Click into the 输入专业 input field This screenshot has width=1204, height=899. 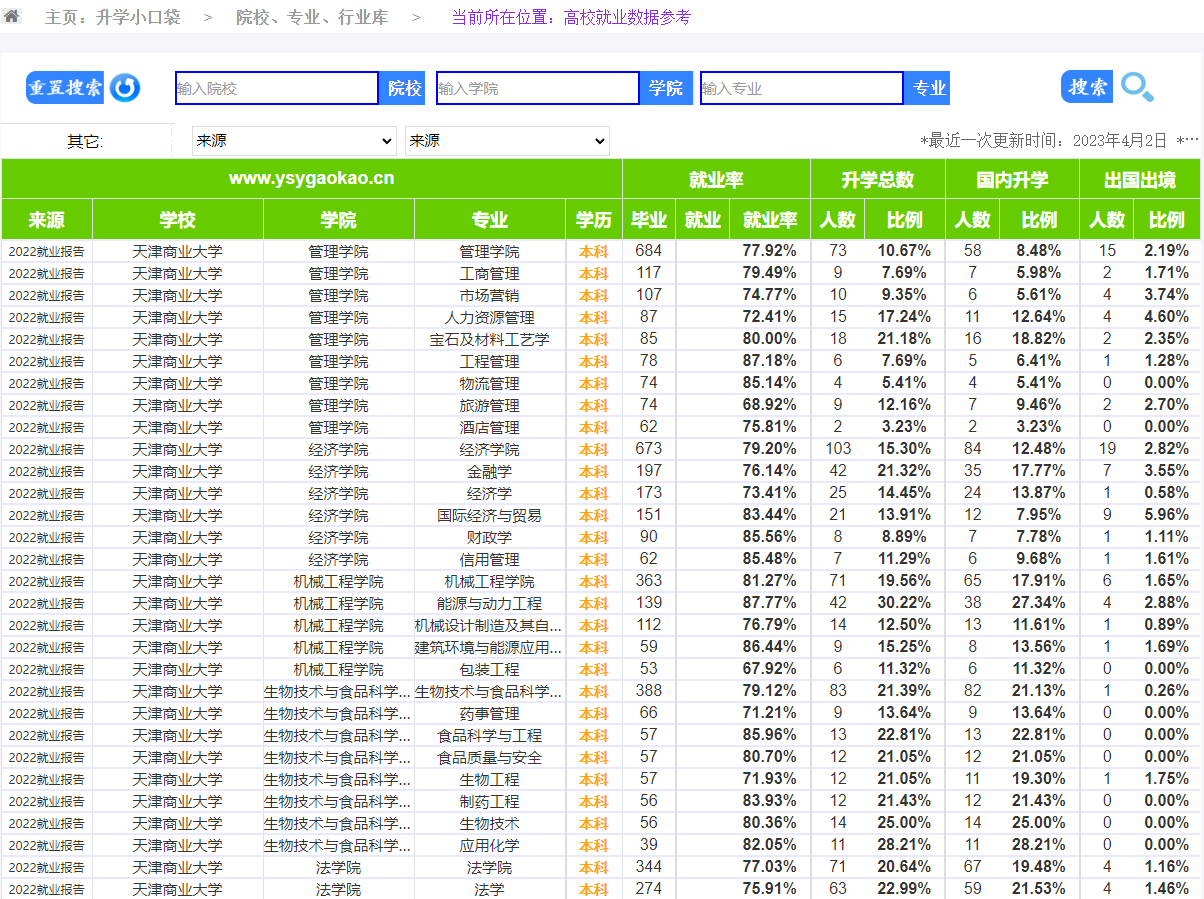tap(801, 88)
